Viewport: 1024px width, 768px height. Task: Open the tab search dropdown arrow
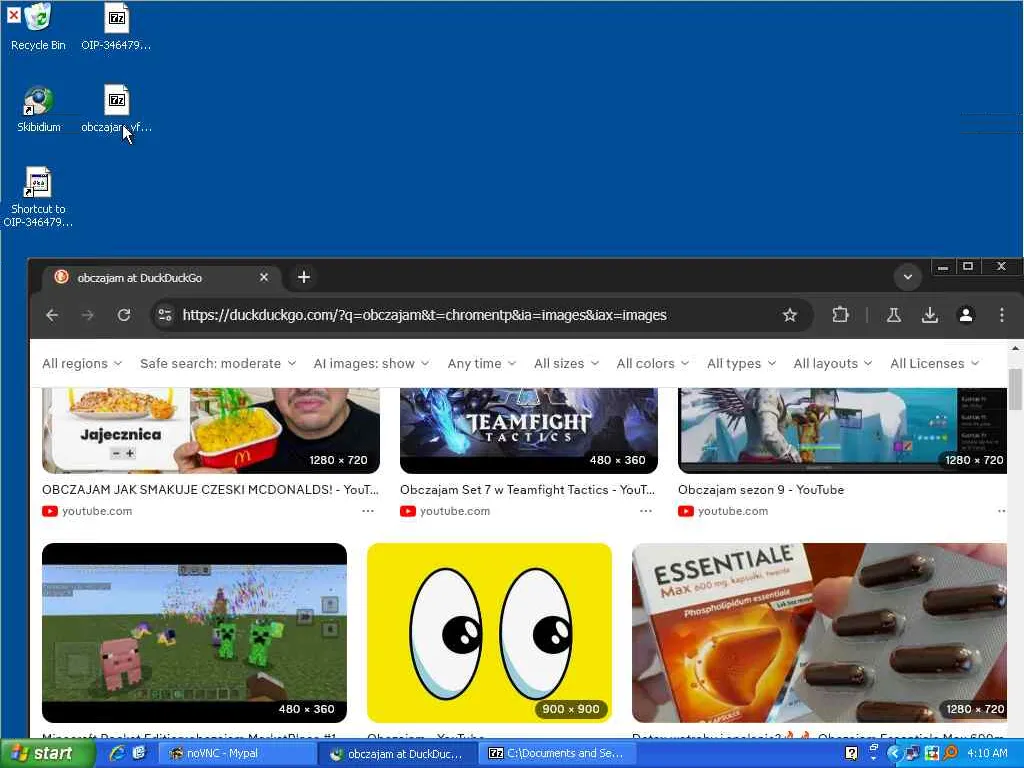click(x=907, y=277)
